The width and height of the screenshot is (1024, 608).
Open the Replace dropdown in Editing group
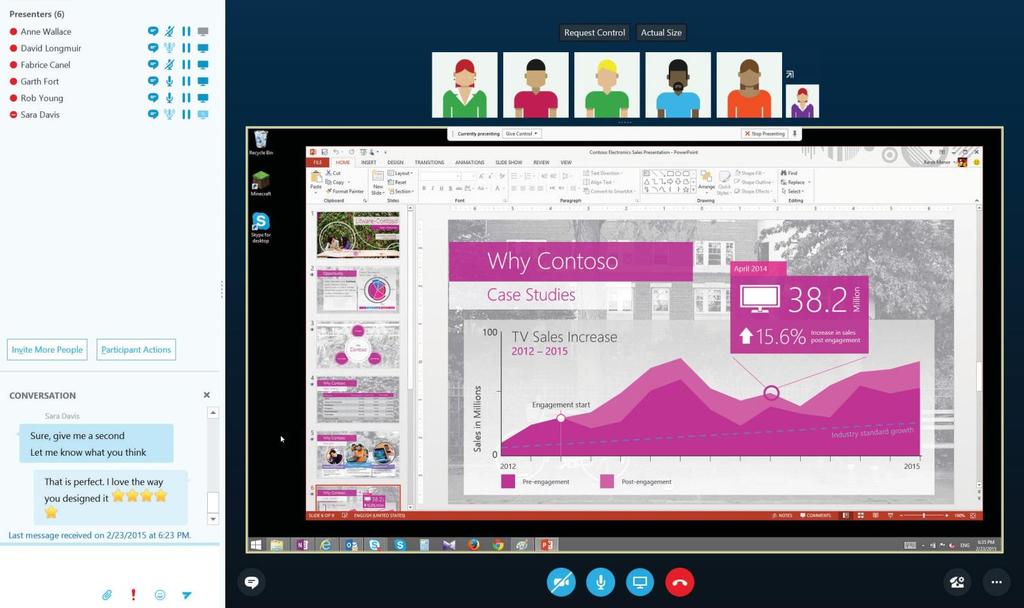(x=795, y=182)
